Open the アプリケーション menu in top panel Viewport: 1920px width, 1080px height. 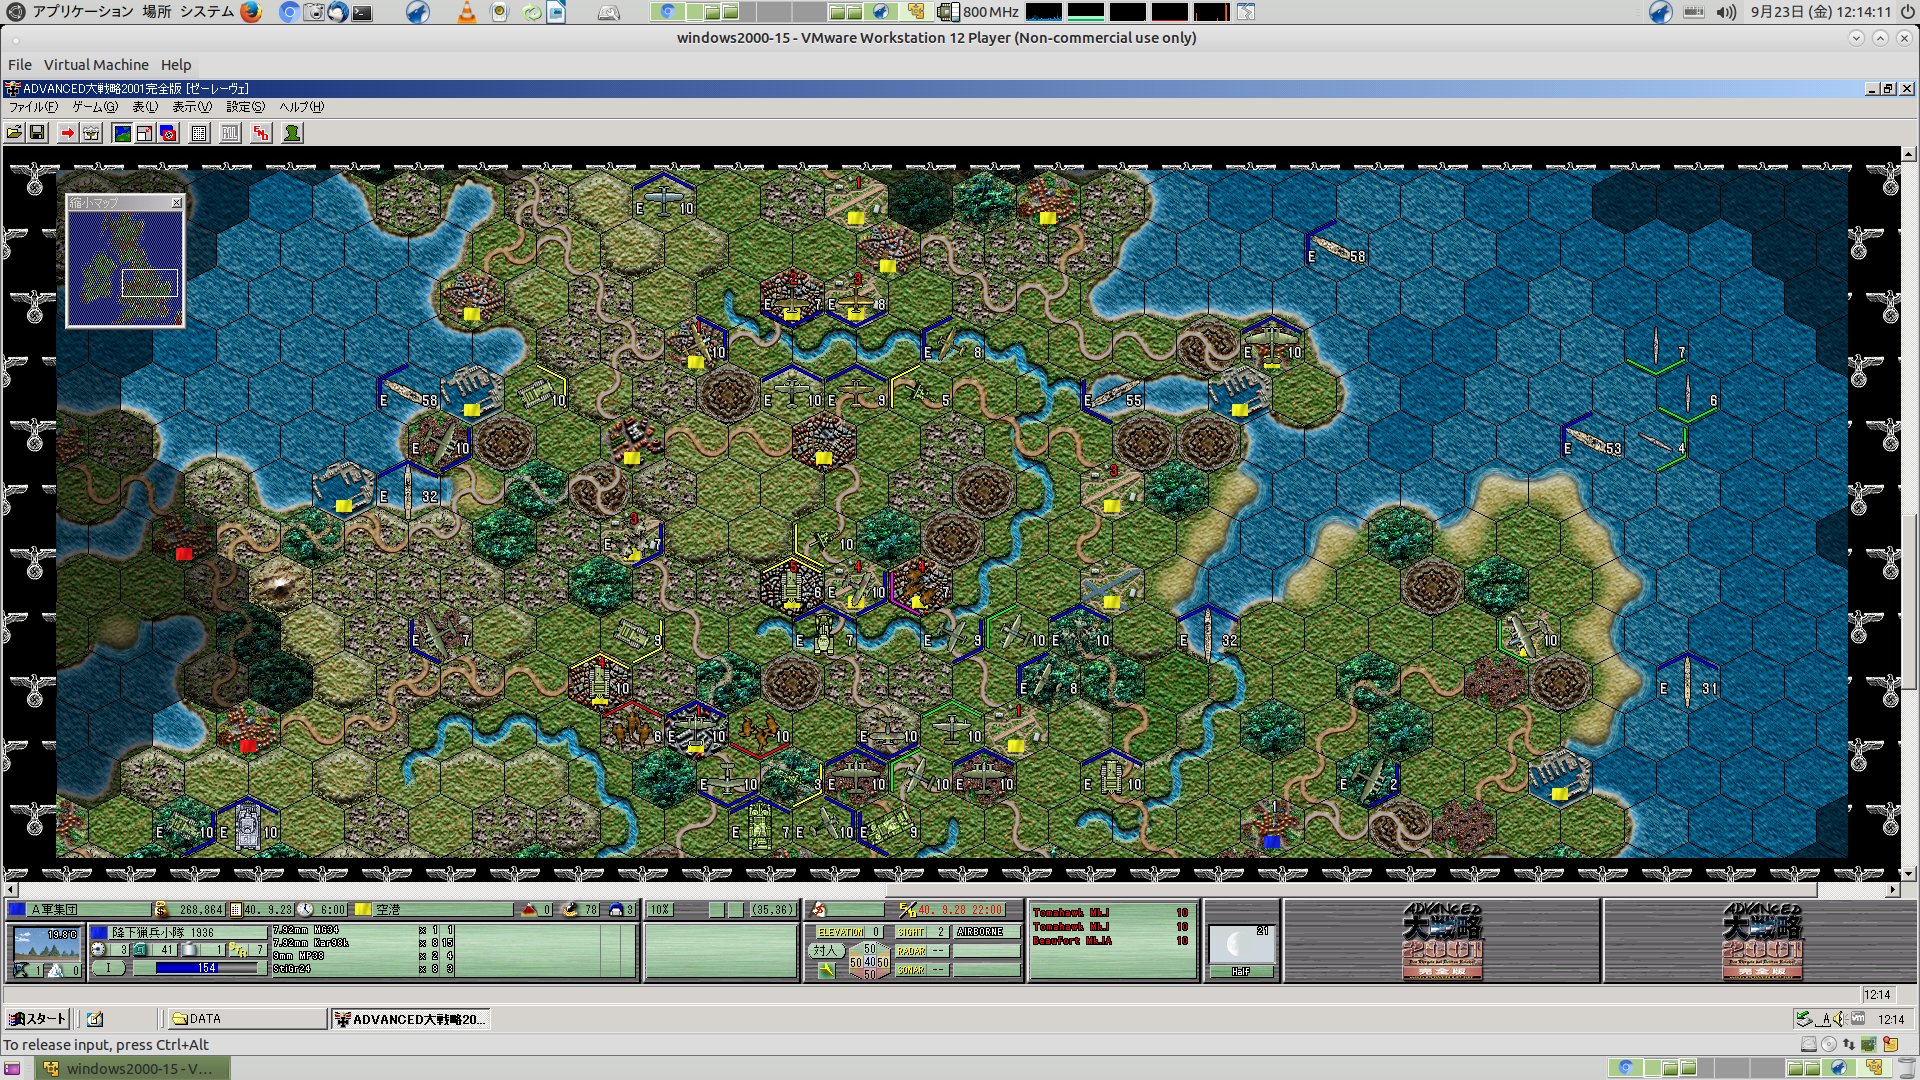click(83, 12)
